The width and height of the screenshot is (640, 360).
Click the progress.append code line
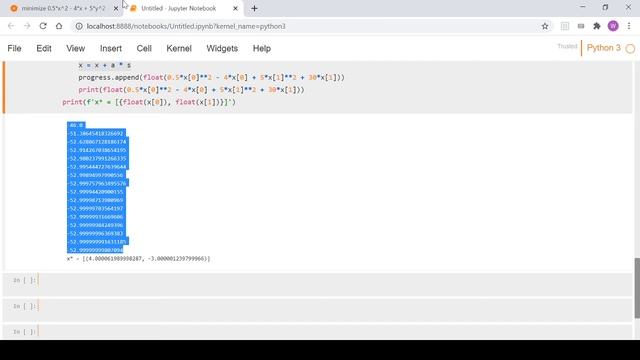click(x=211, y=78)
